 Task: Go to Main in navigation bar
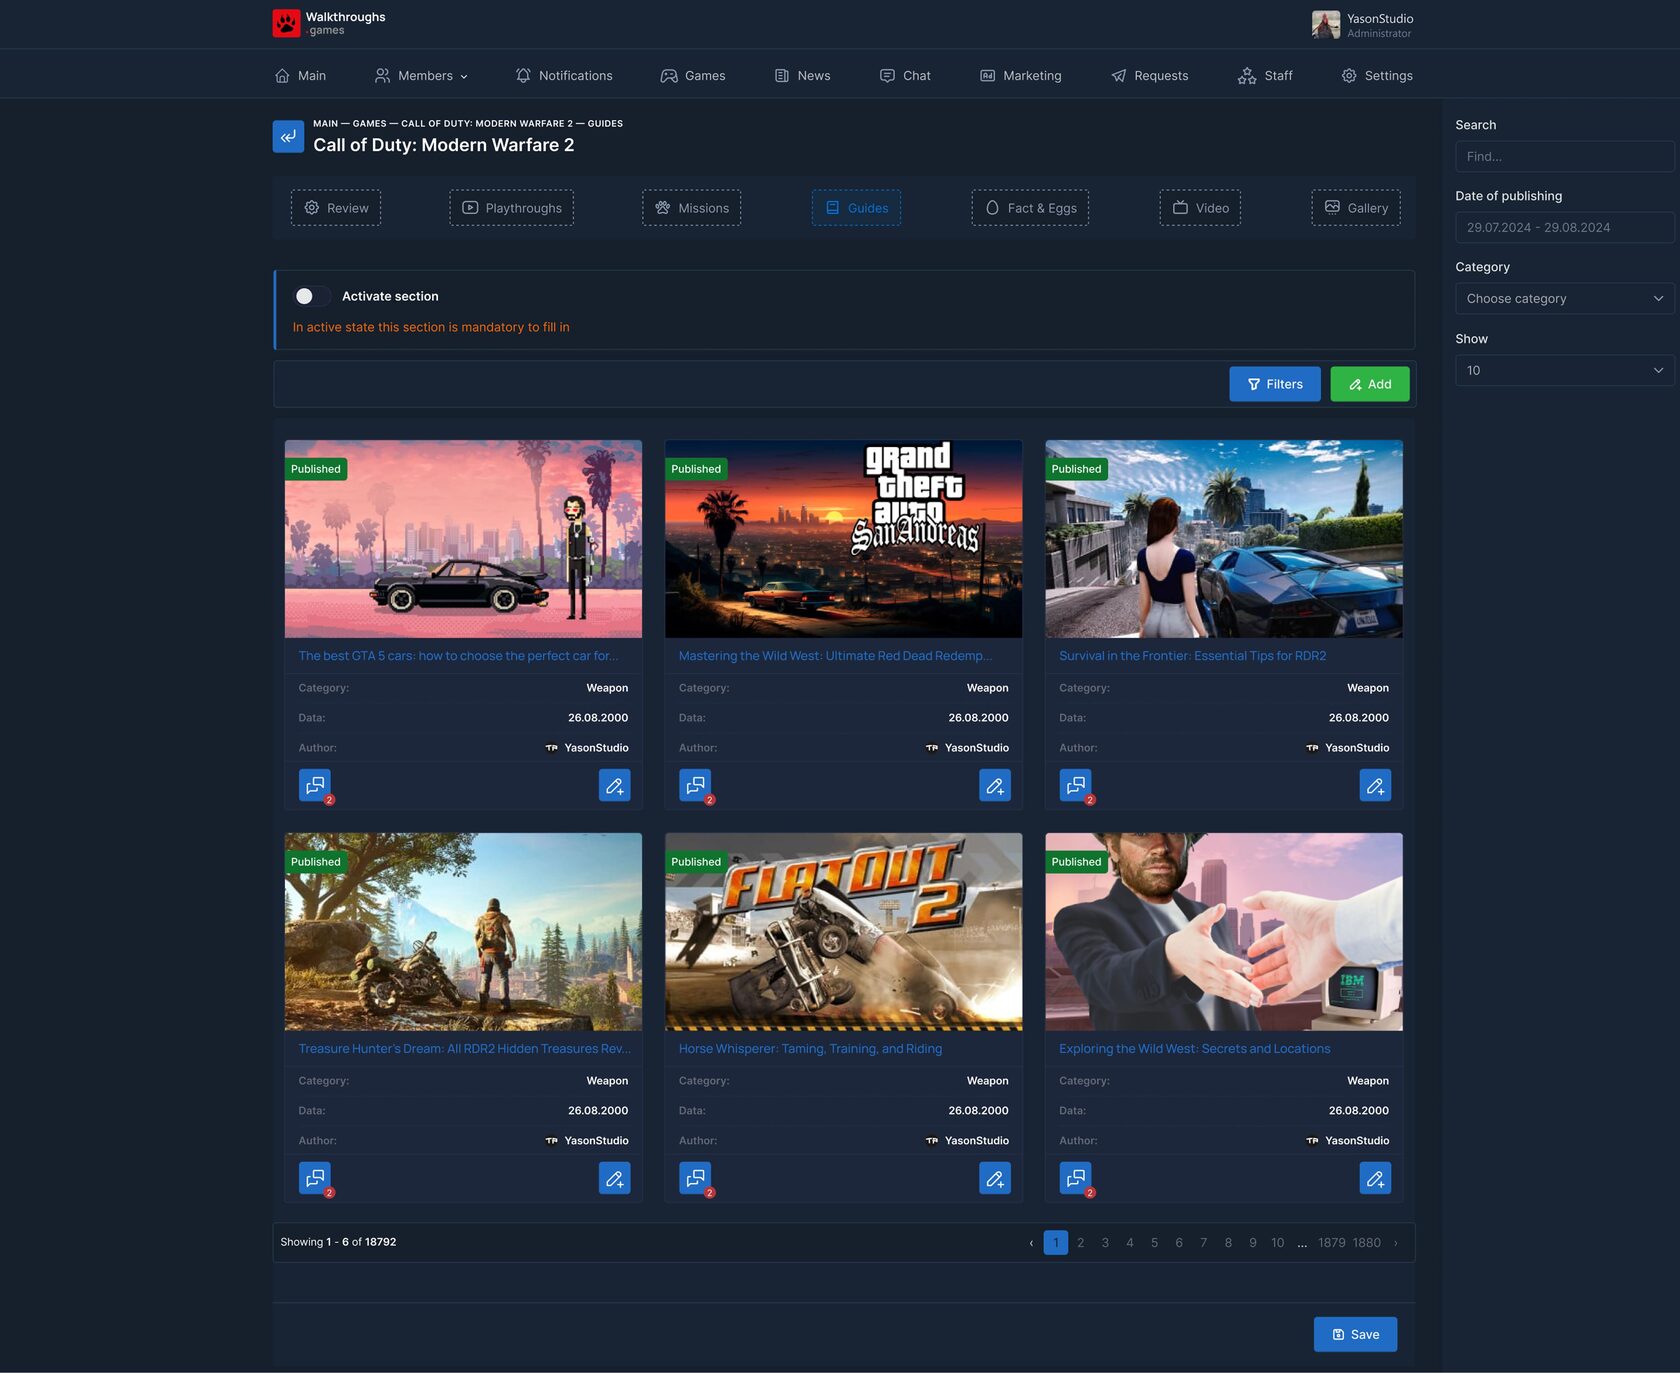coord(300,76)
